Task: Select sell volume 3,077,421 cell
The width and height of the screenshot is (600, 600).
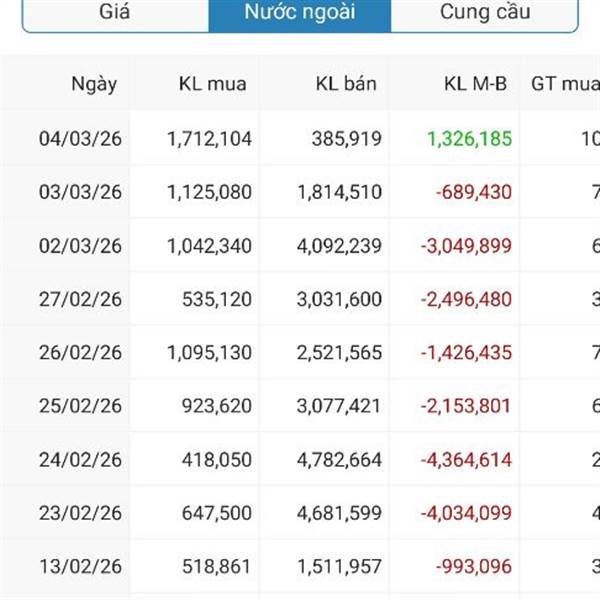Action: (339, 407)
